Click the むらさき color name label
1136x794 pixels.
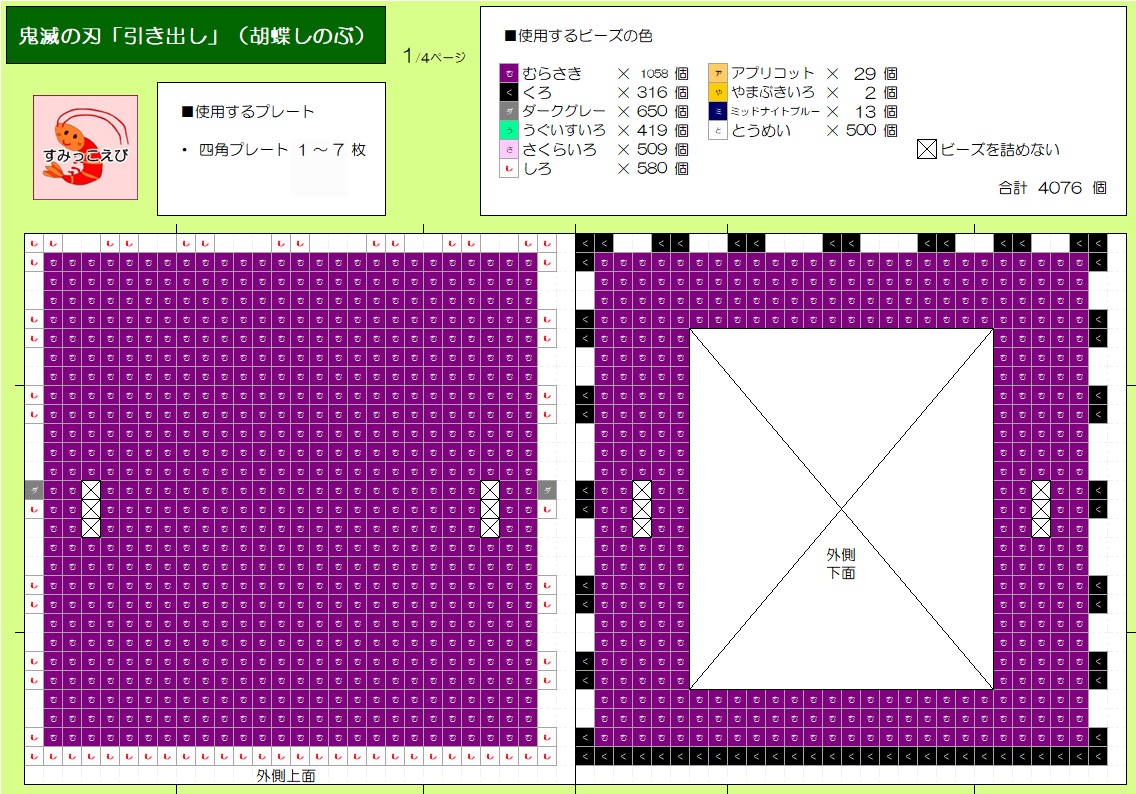(552, 73)
